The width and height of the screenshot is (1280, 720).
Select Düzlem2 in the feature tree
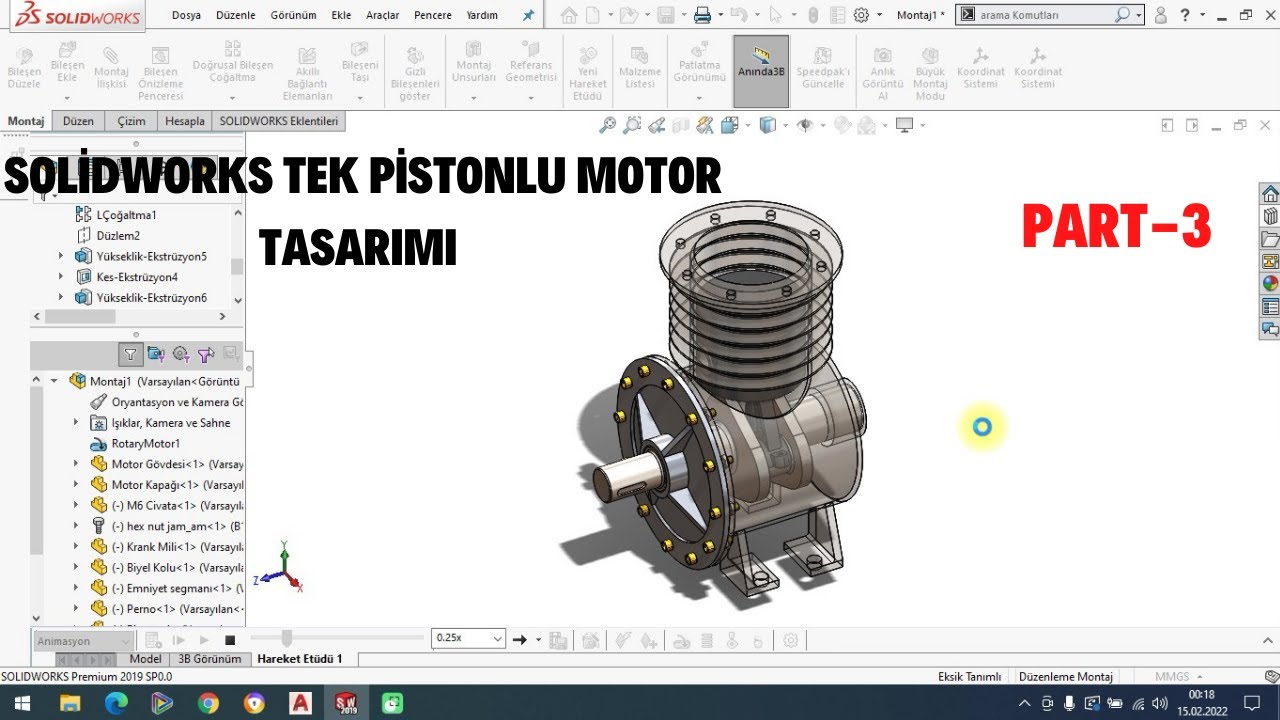(118, 235)
